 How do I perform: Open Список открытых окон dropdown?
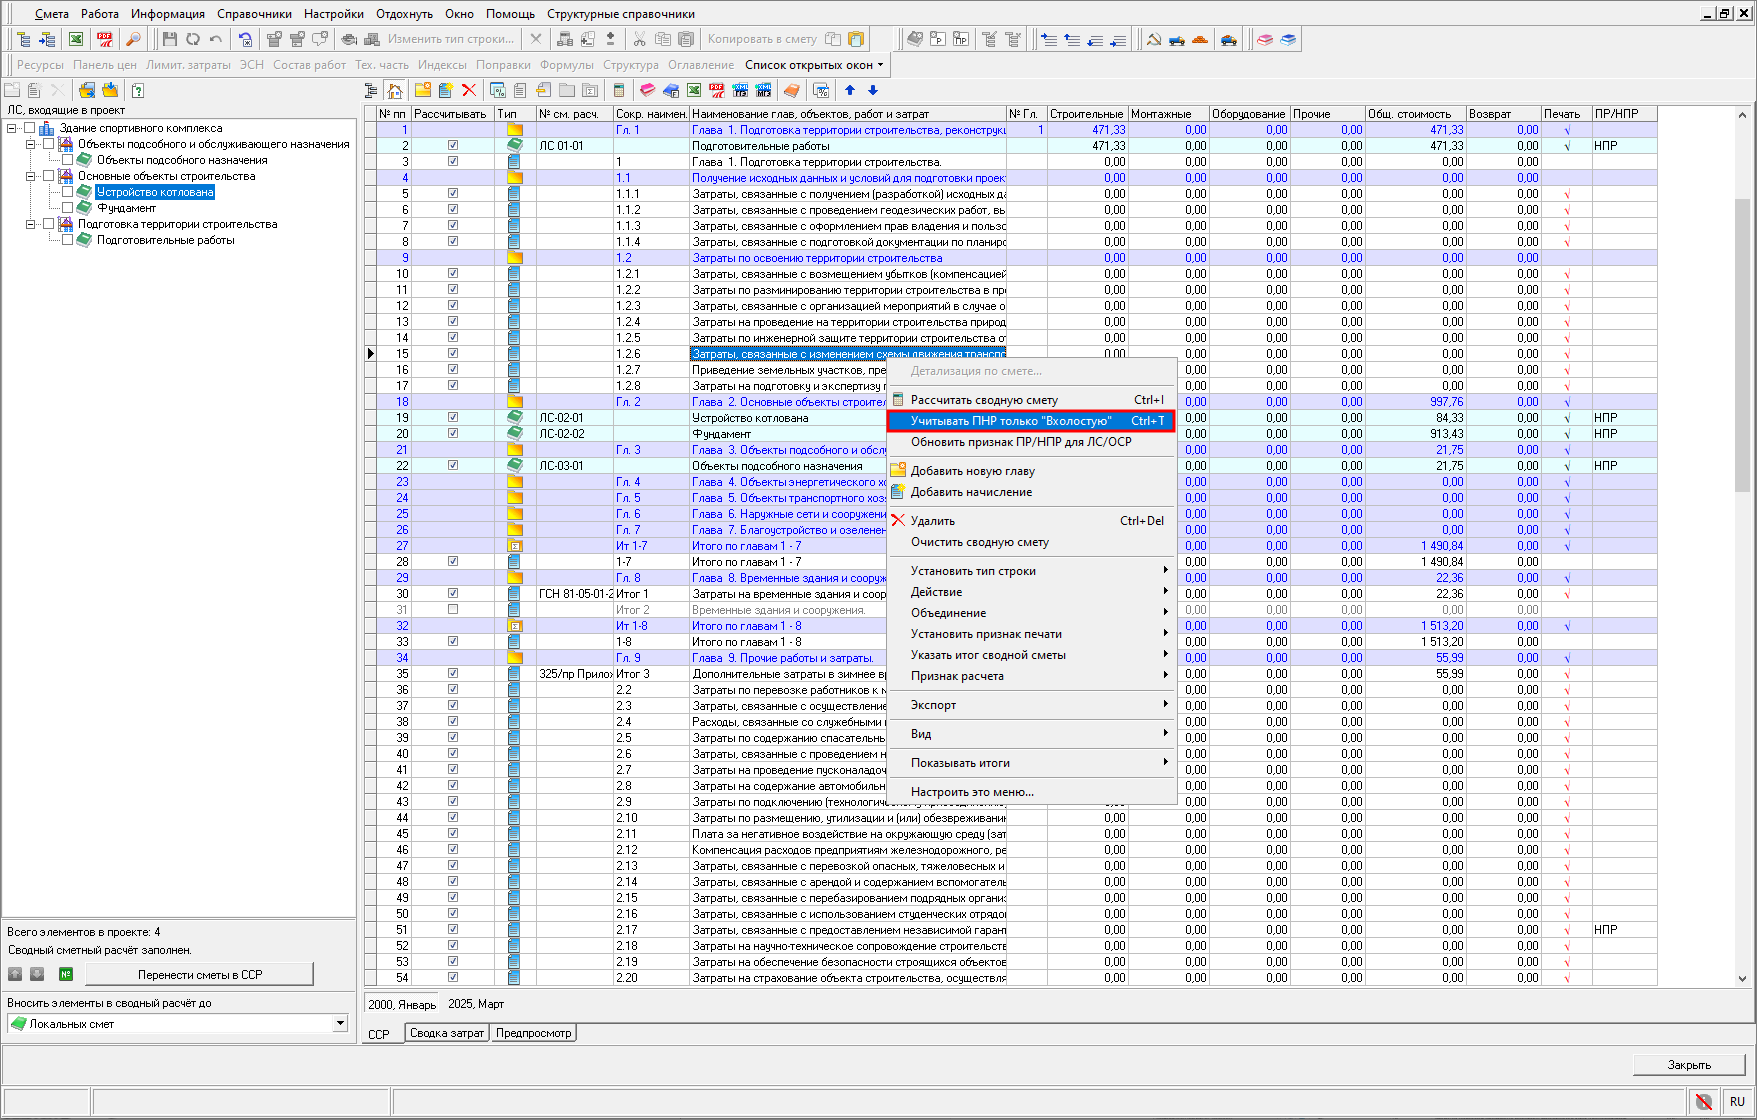point(814,65)
